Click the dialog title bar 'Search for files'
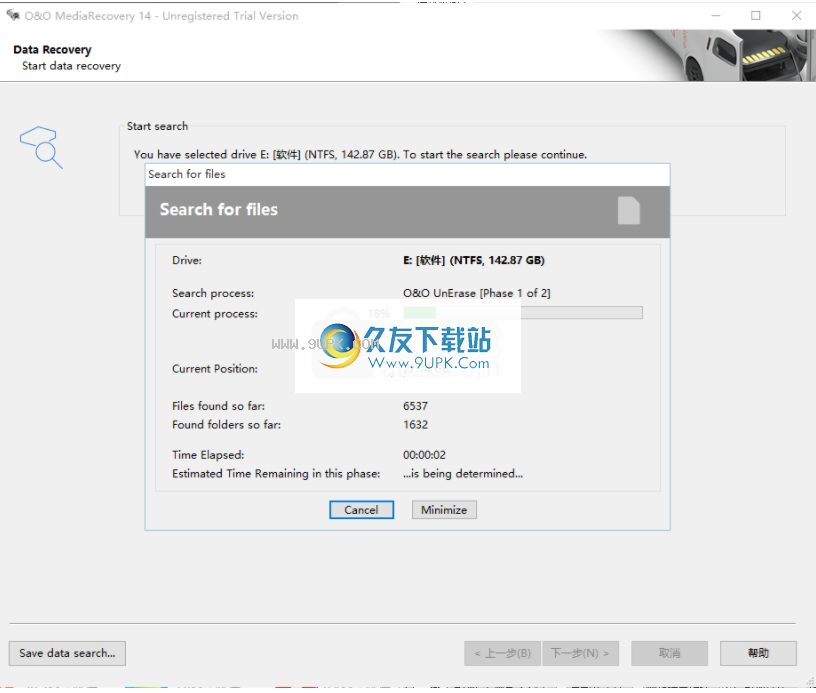 tap(407, 174)
